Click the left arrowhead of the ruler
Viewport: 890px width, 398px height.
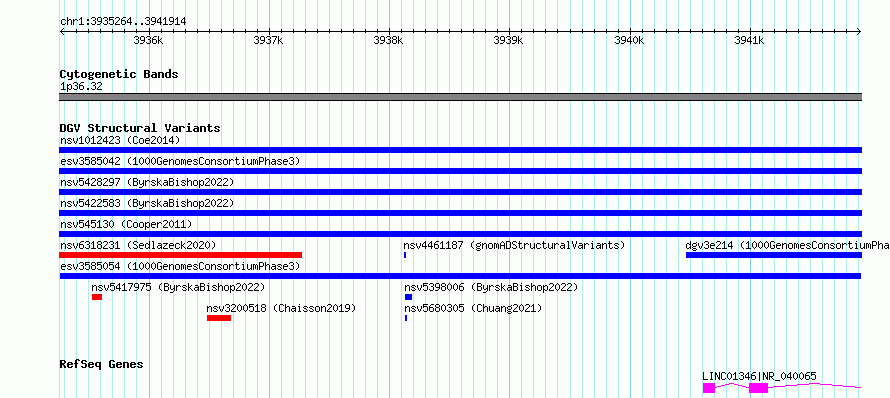click(x=62, y=31)
